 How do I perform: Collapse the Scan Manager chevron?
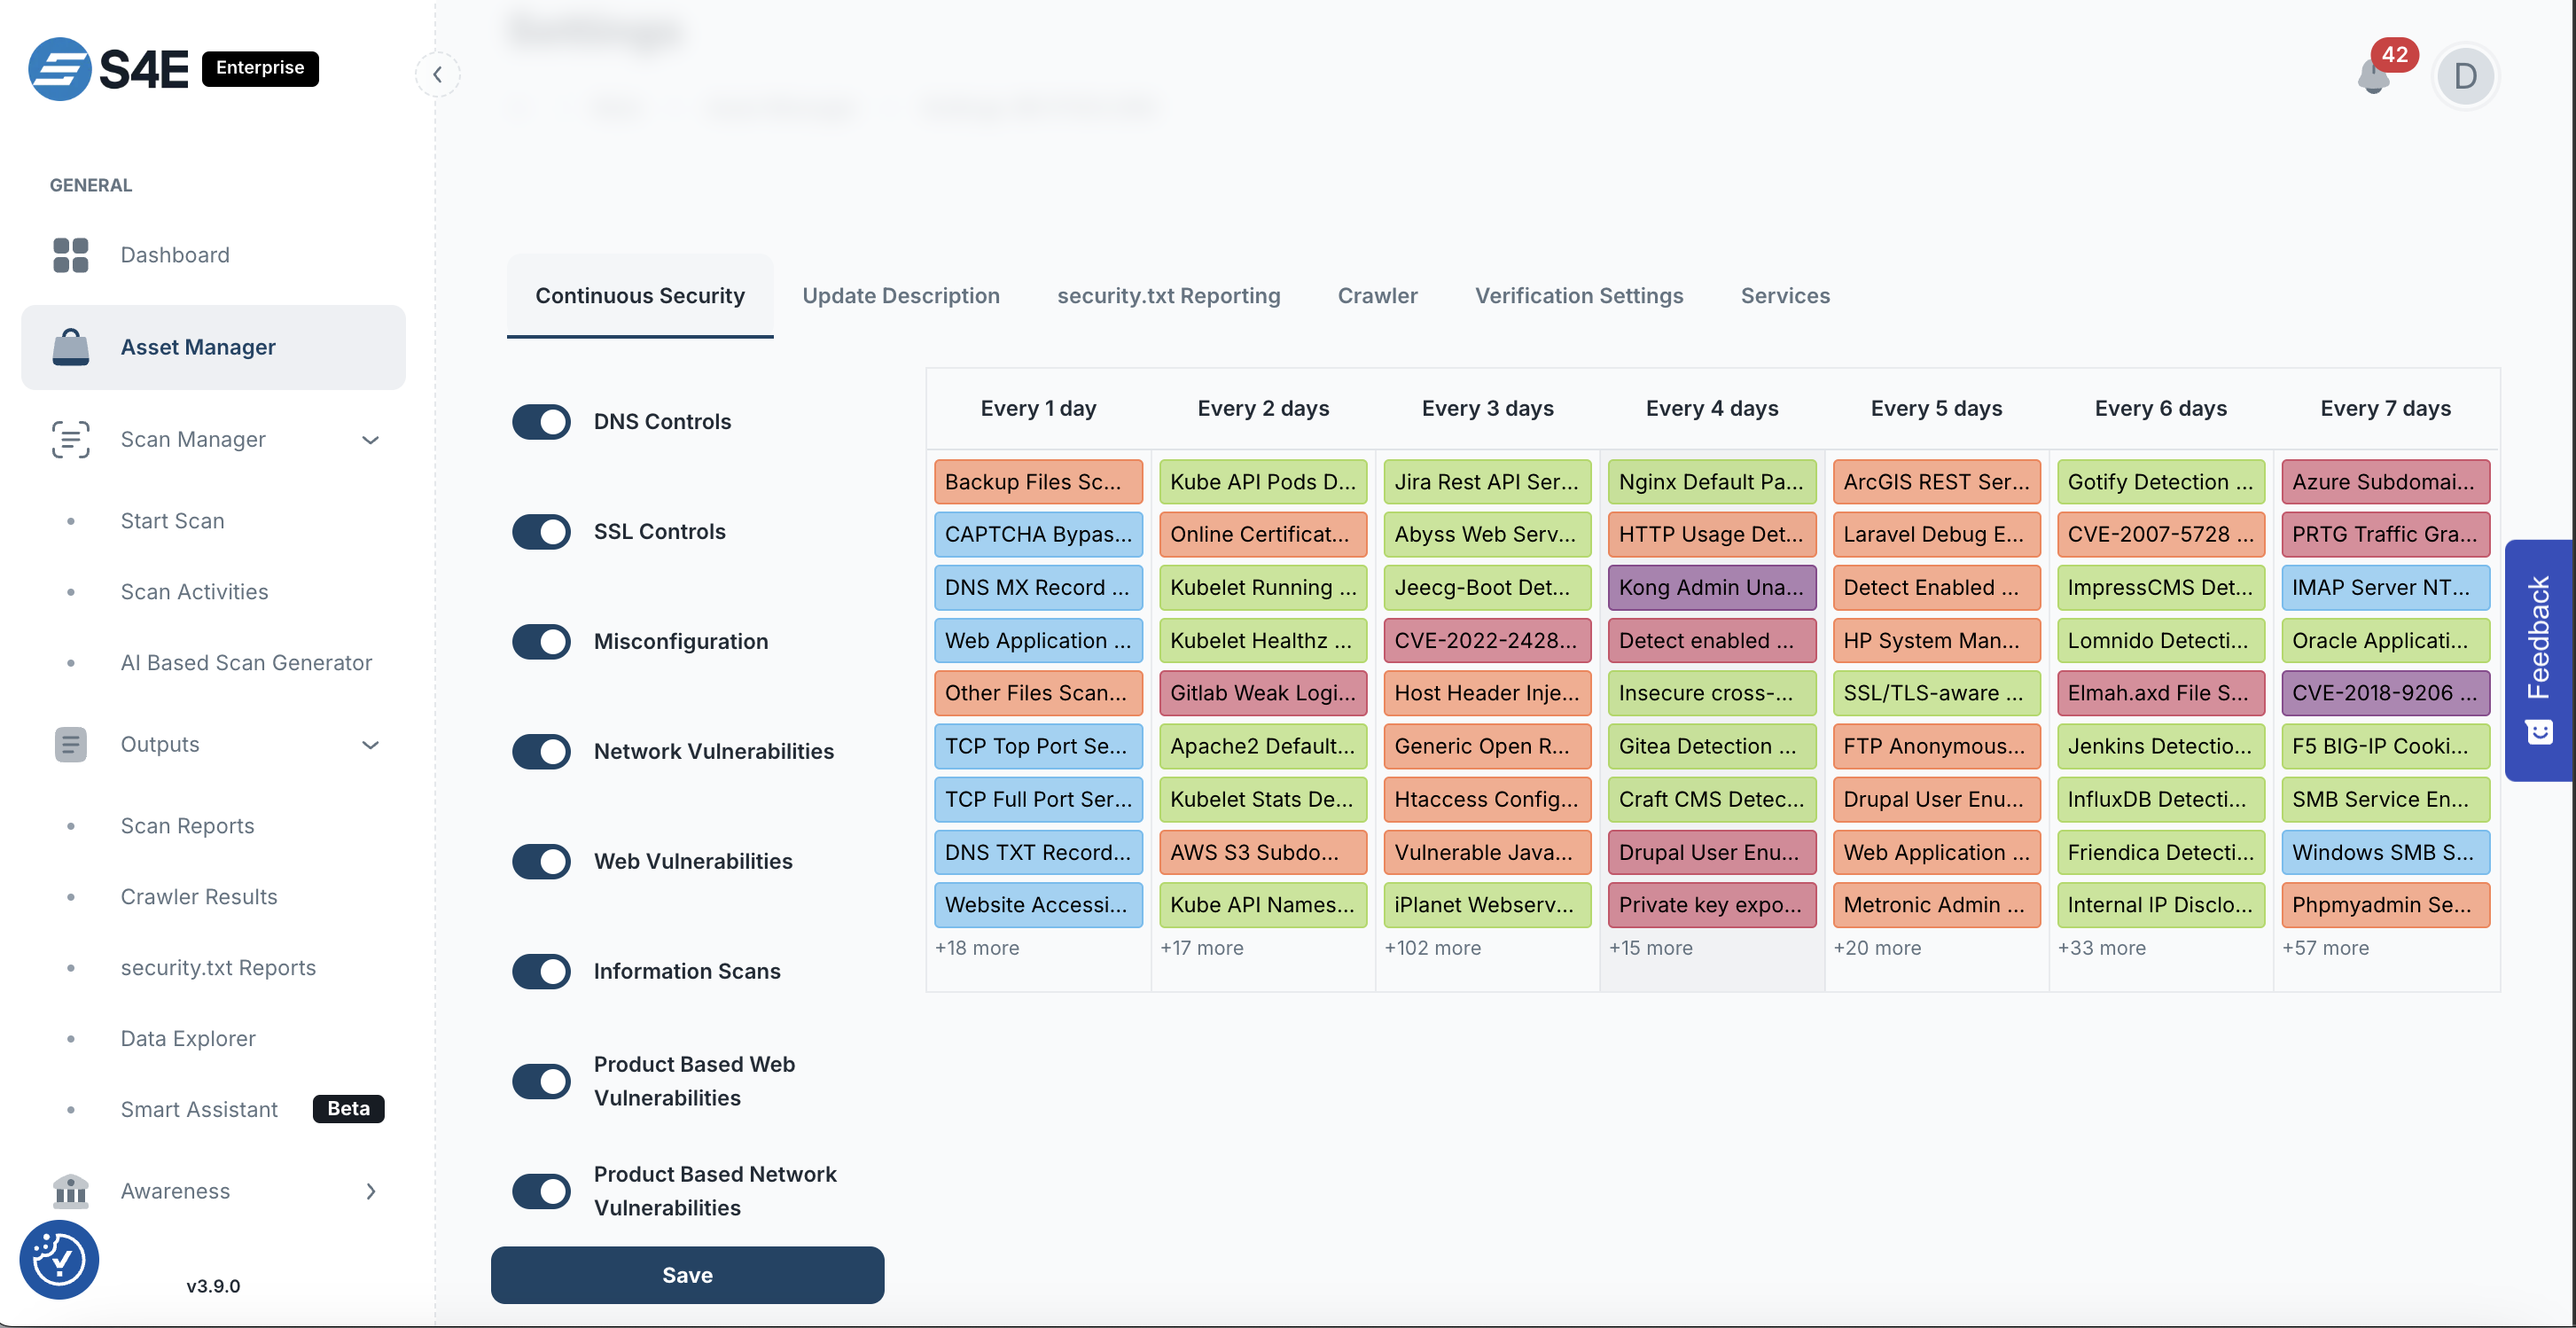(x=370, y=440)
